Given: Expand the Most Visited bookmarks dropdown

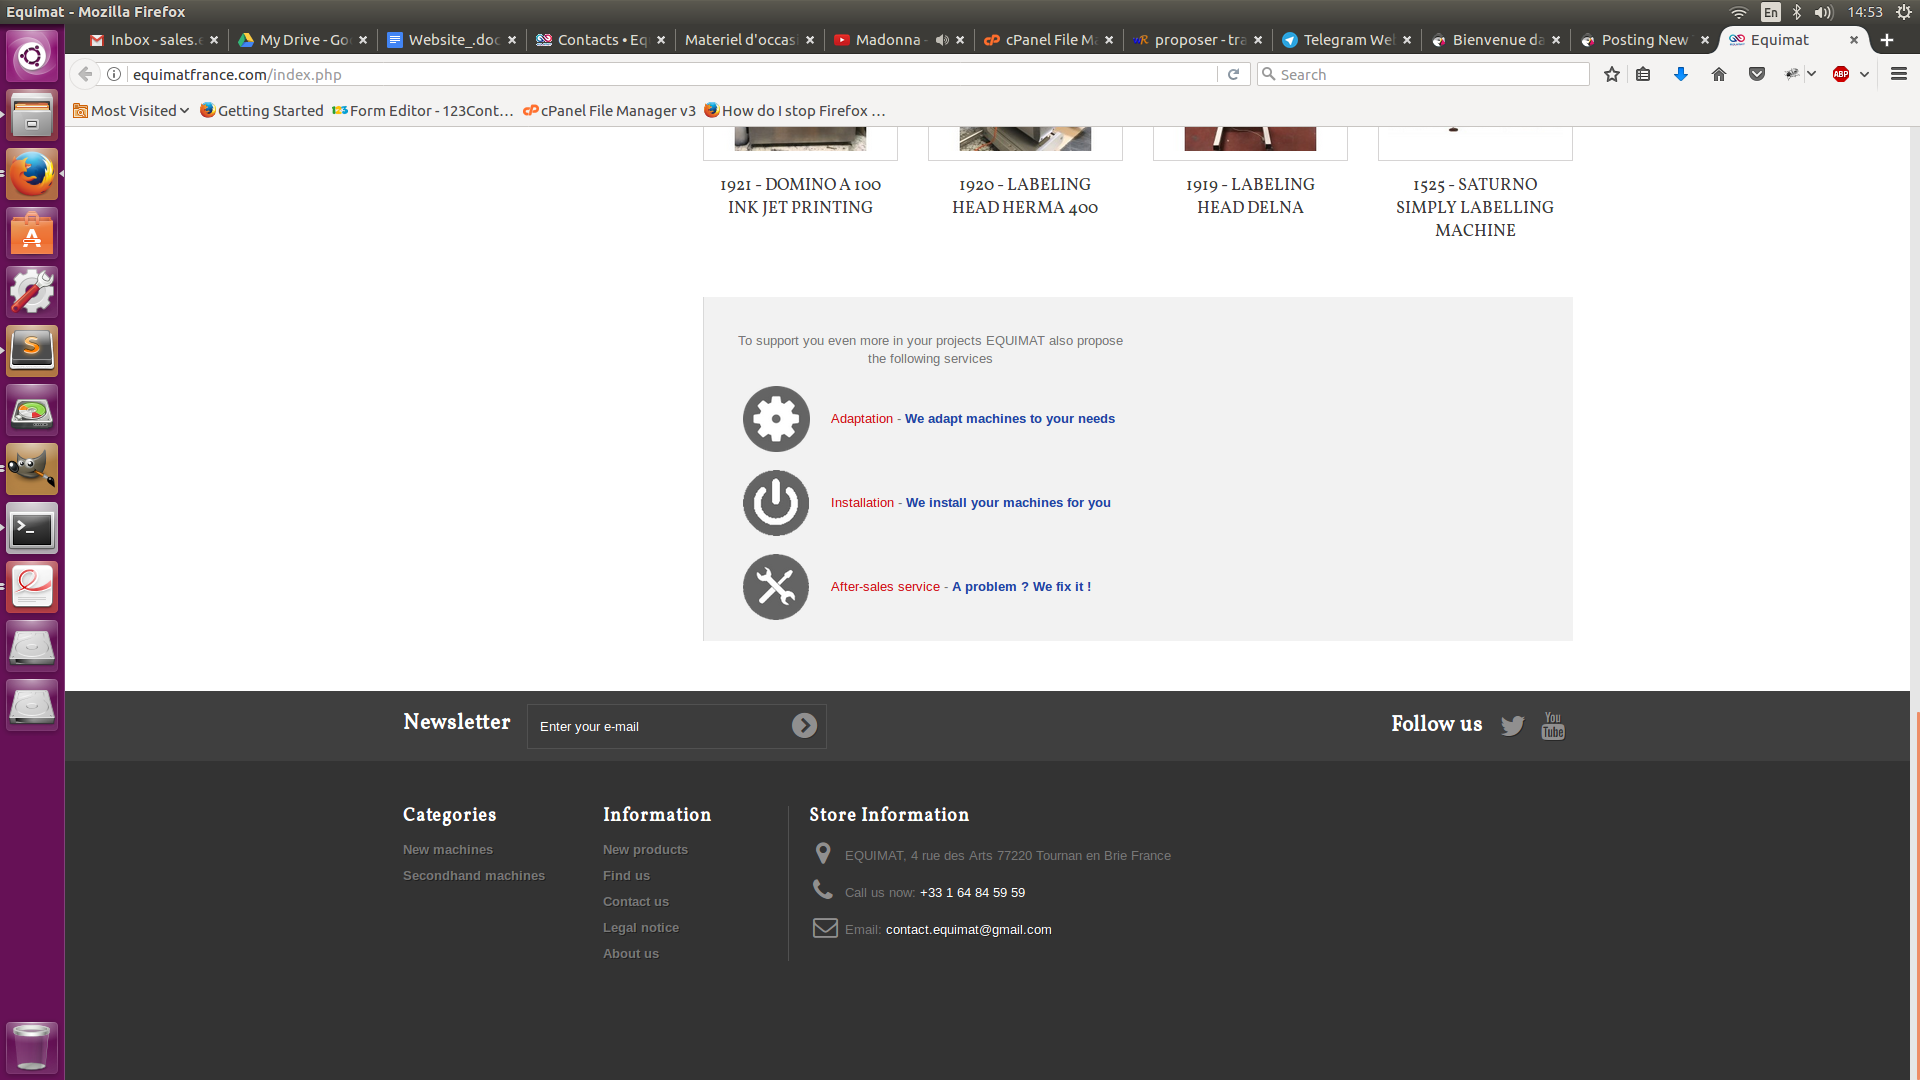Looking at the screenshot, I should tap(131, 111).
